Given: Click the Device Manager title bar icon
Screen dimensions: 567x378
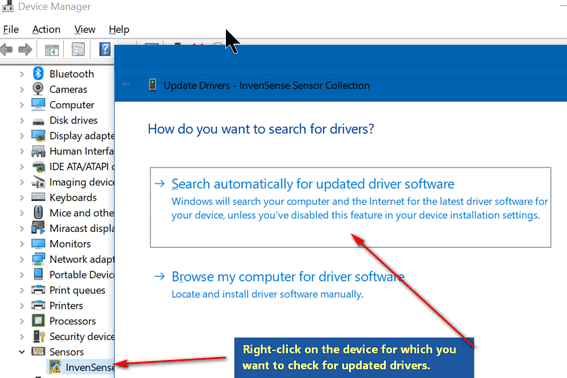Looking at the screenshot, I should point(8,6).
